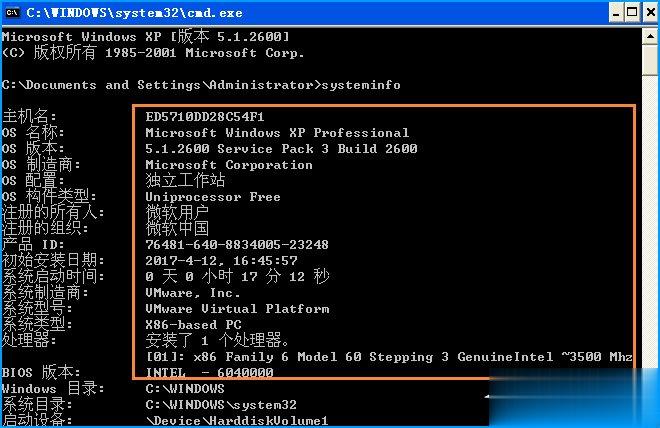The height and width of the screenshot is (428, 660).
Task: Click the Windows 目录 label
Action: point(53,388)
